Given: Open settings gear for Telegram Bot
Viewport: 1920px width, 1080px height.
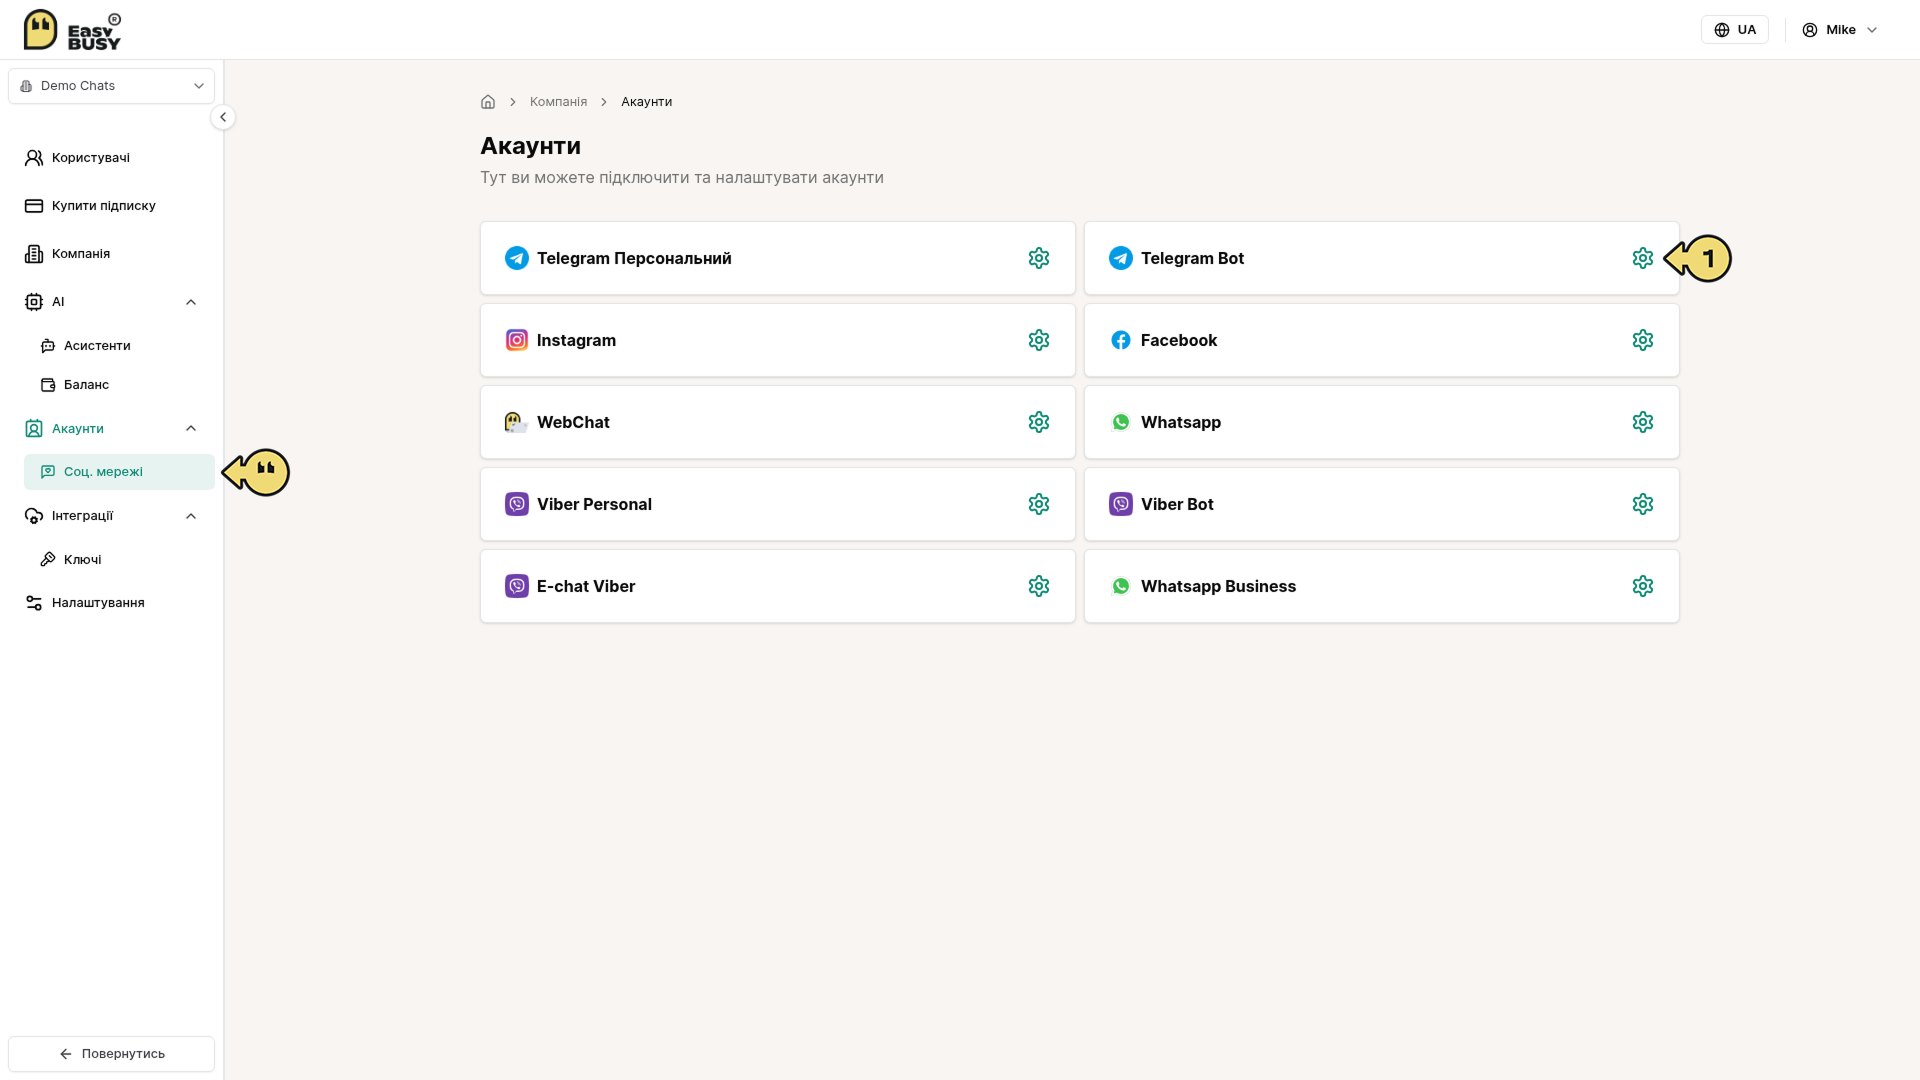Looking at the screenshot, I should click(x=1643, y=258).
